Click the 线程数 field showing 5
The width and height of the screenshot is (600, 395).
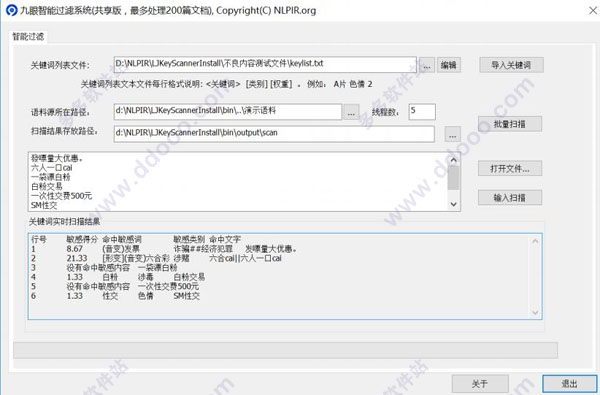coord(422,111)
